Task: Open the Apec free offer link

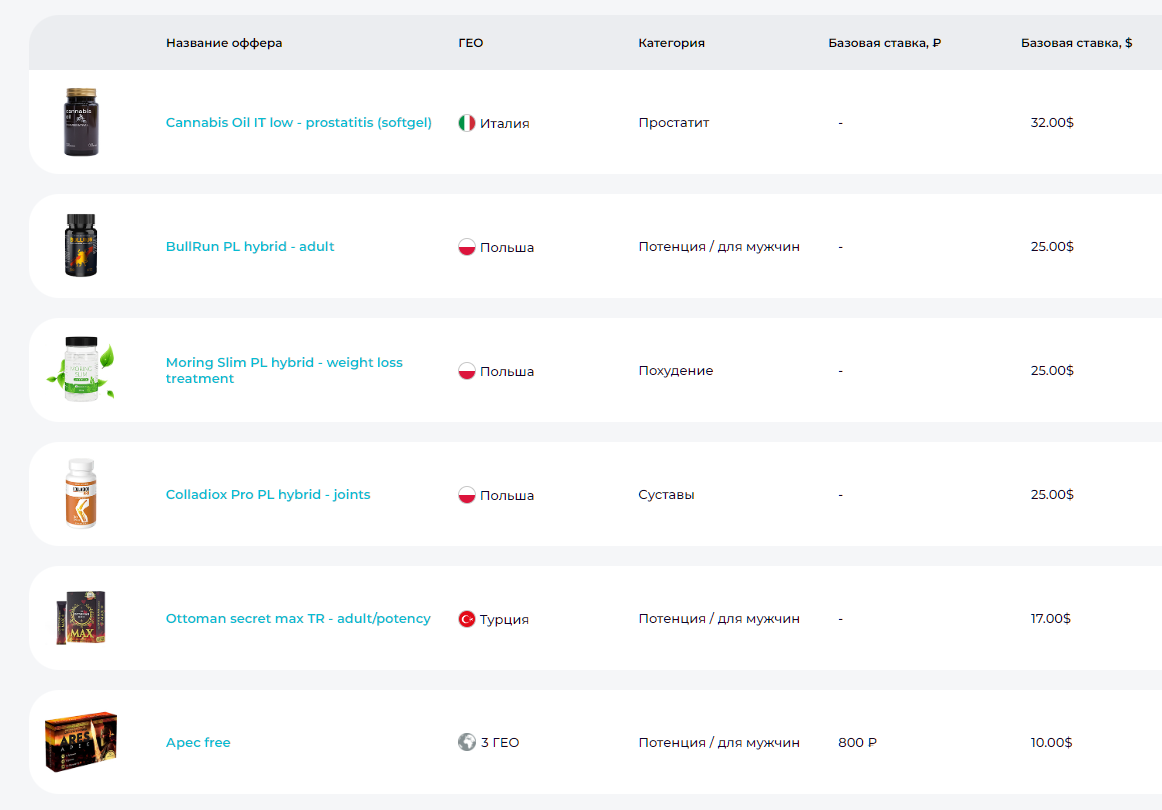Action: click(x=198, y=743)
